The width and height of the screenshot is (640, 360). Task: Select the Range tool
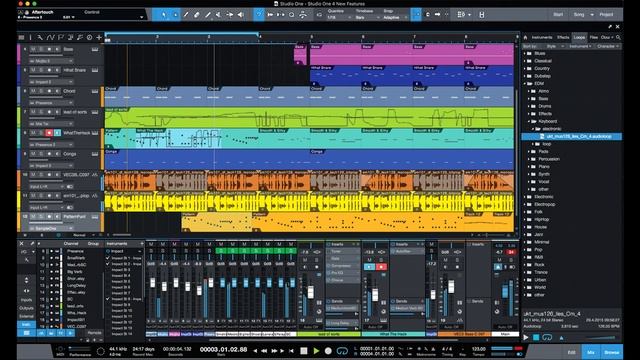click(x=175, y=15)
